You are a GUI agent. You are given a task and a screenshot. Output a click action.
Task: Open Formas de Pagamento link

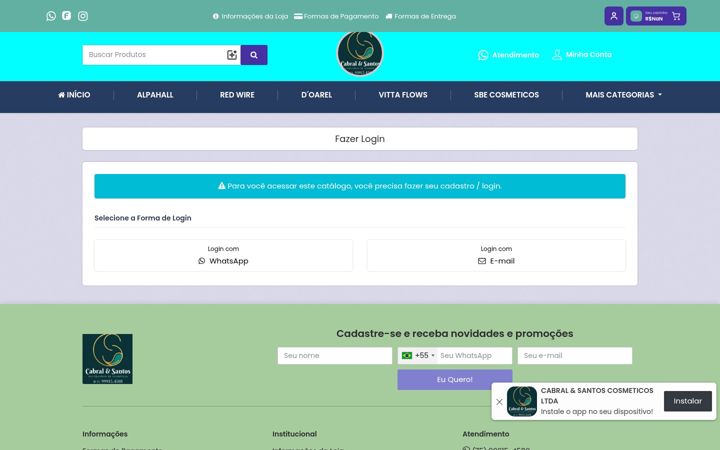point(337,16)
